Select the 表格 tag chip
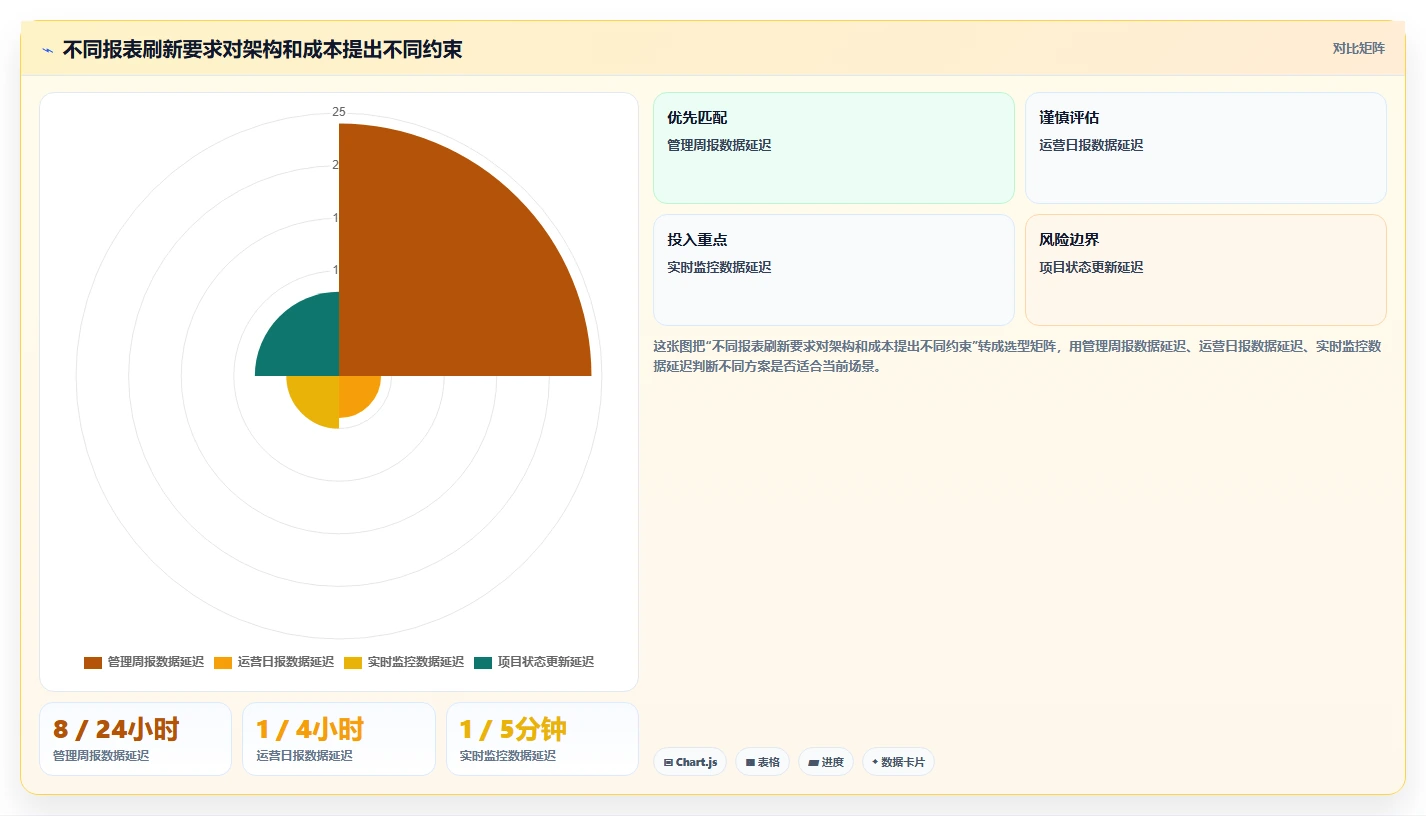 [x=762, y=762]
